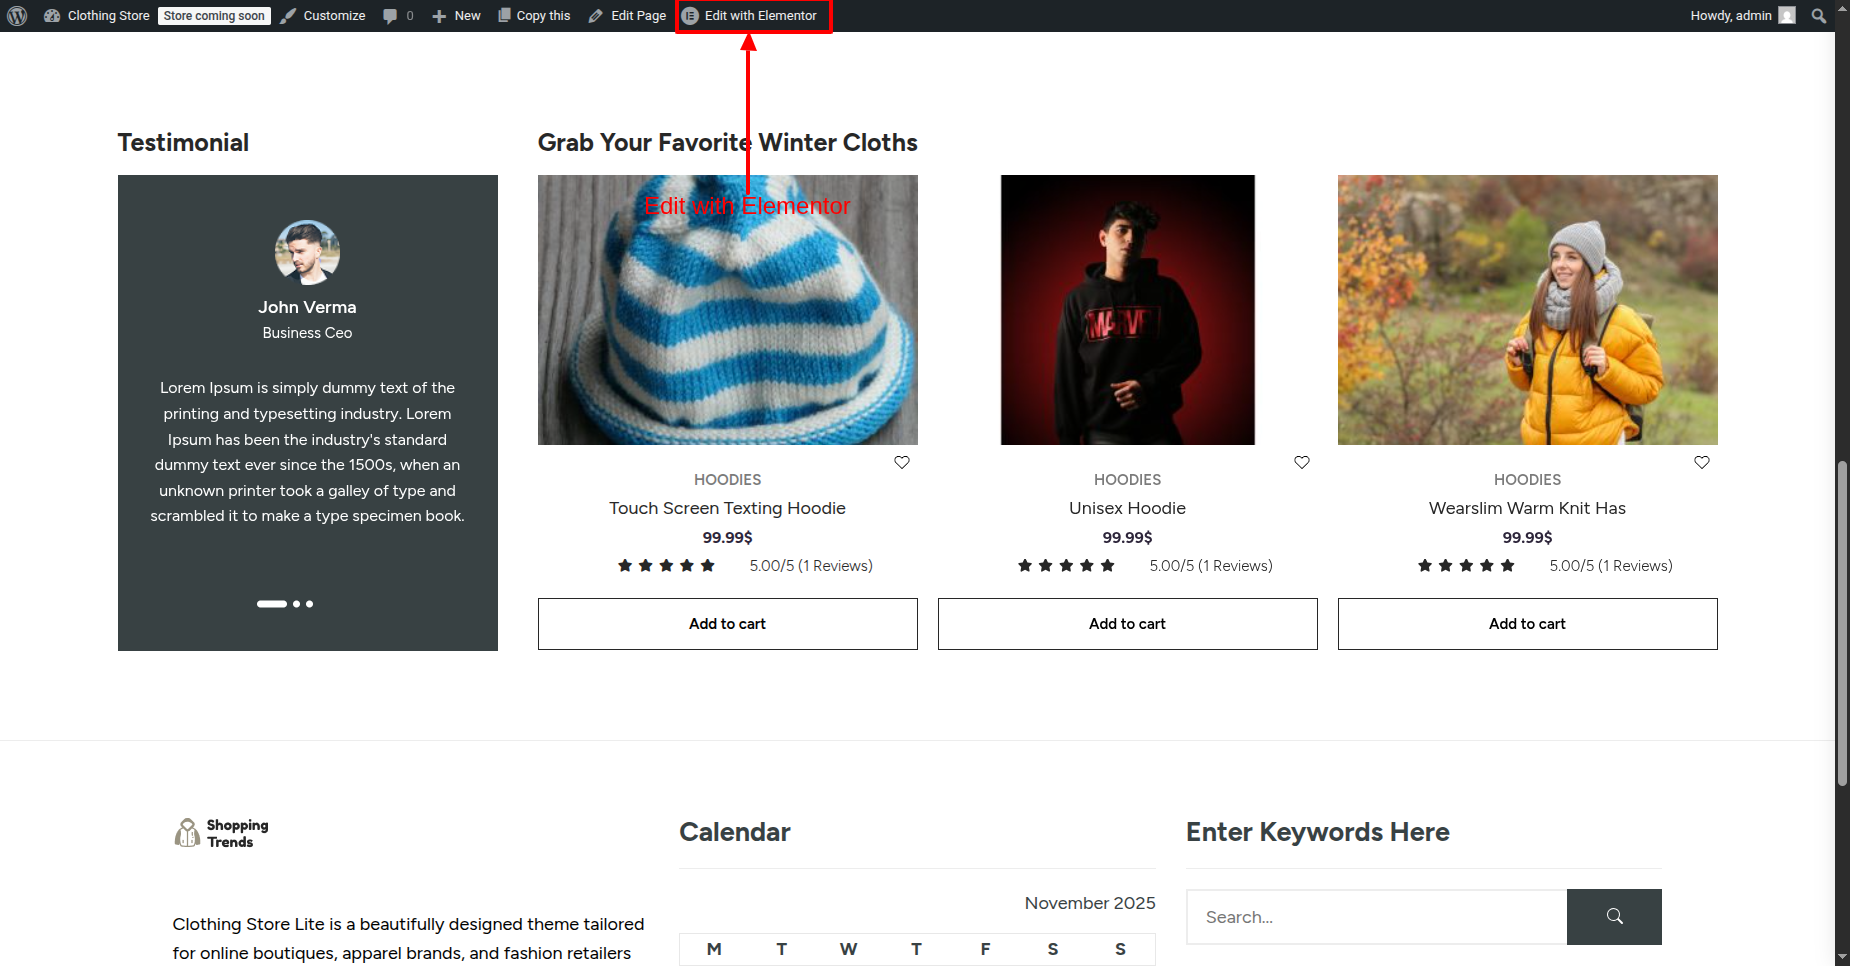Add Unisex Hoodie to cart
1850x966 pixels.
pos(1127,624)
